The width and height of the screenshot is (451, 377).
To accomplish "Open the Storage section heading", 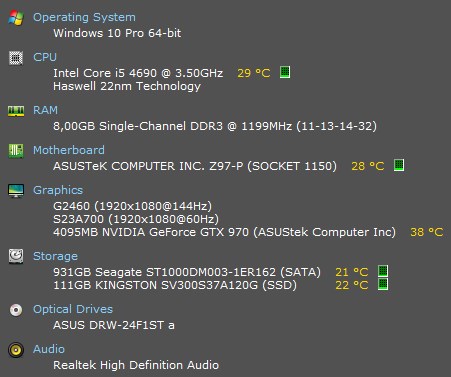I will pyautogui.click(x=55, y=256).
